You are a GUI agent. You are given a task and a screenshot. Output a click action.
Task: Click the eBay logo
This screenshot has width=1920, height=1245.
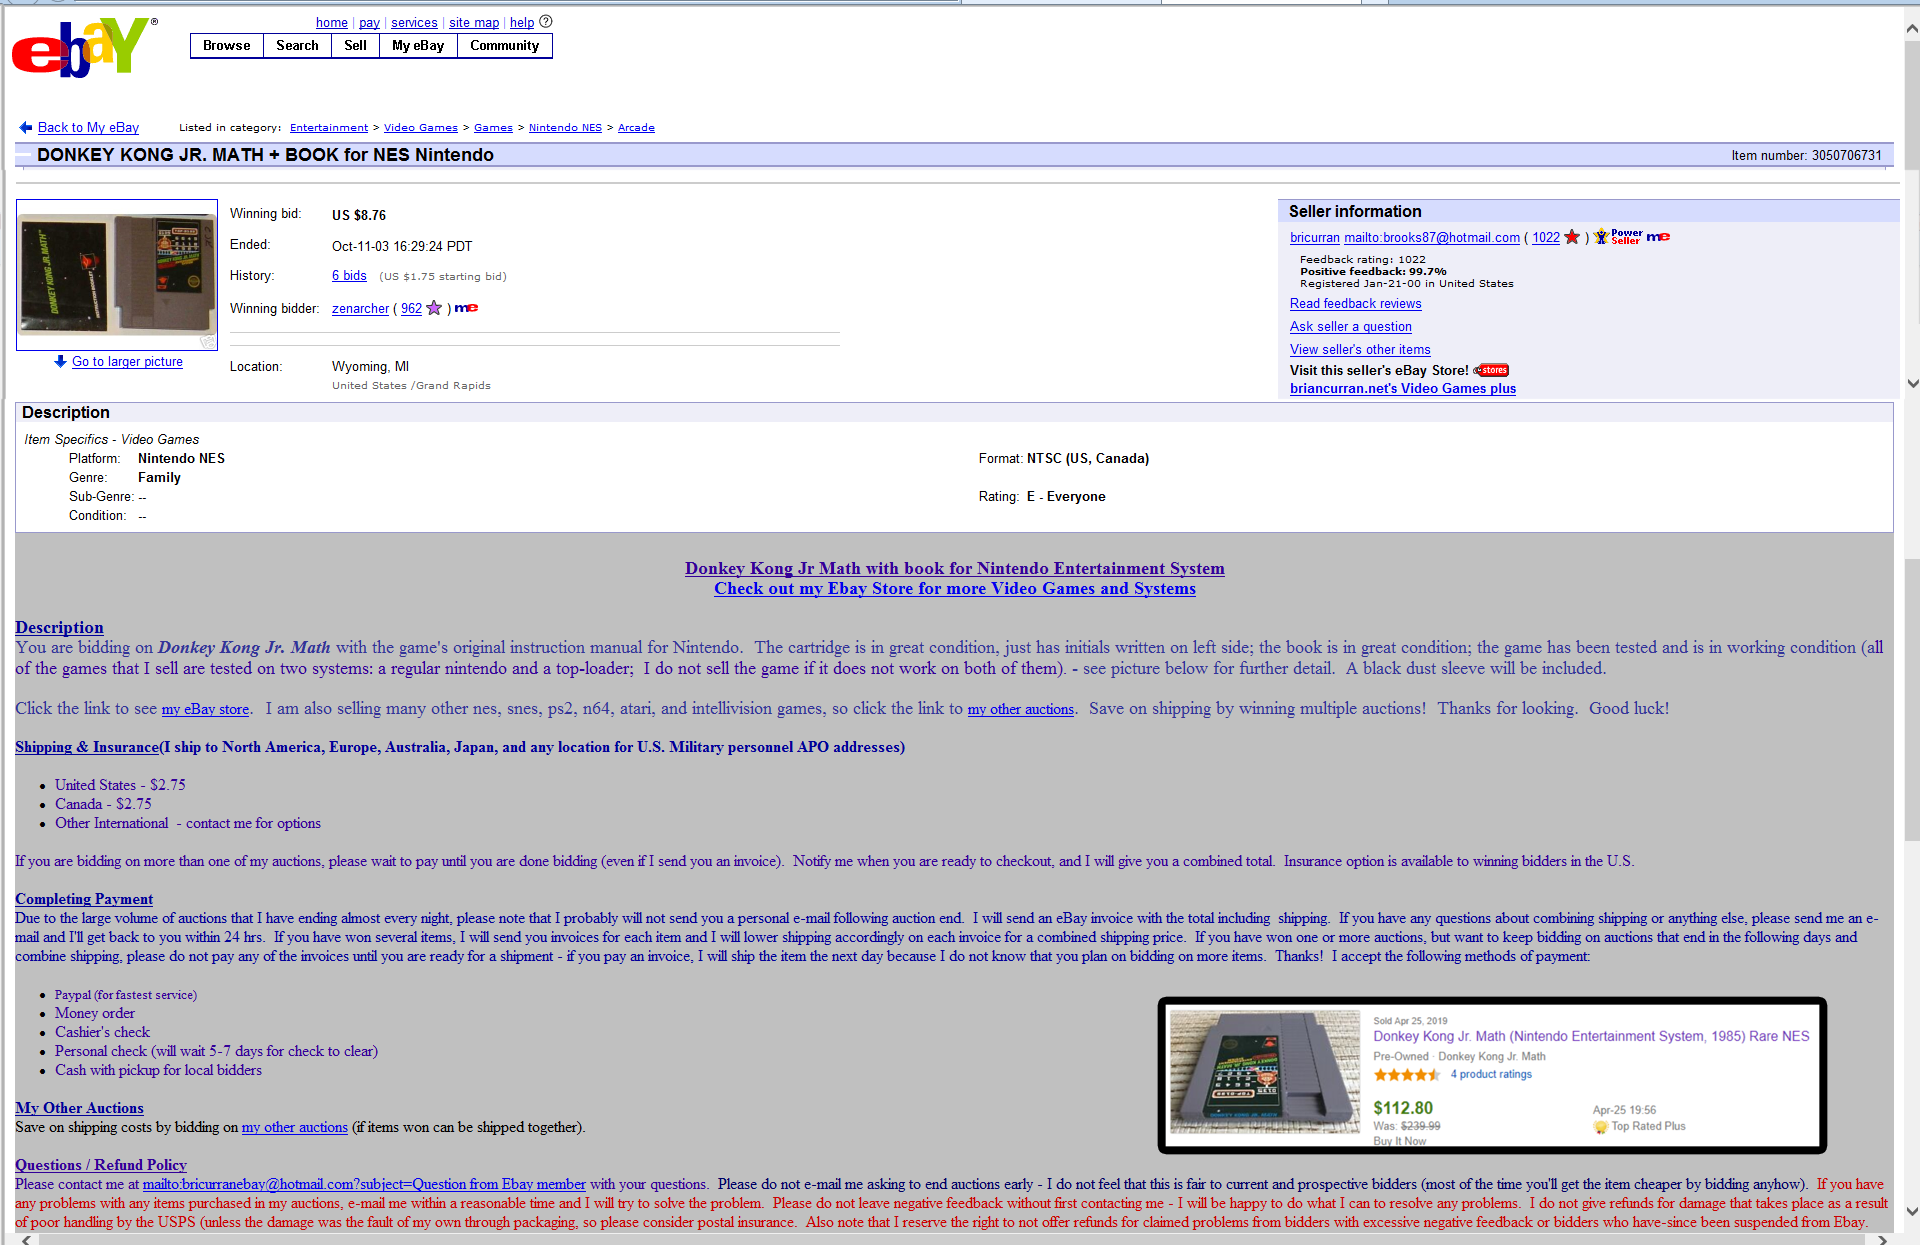(x=82, y=47)
